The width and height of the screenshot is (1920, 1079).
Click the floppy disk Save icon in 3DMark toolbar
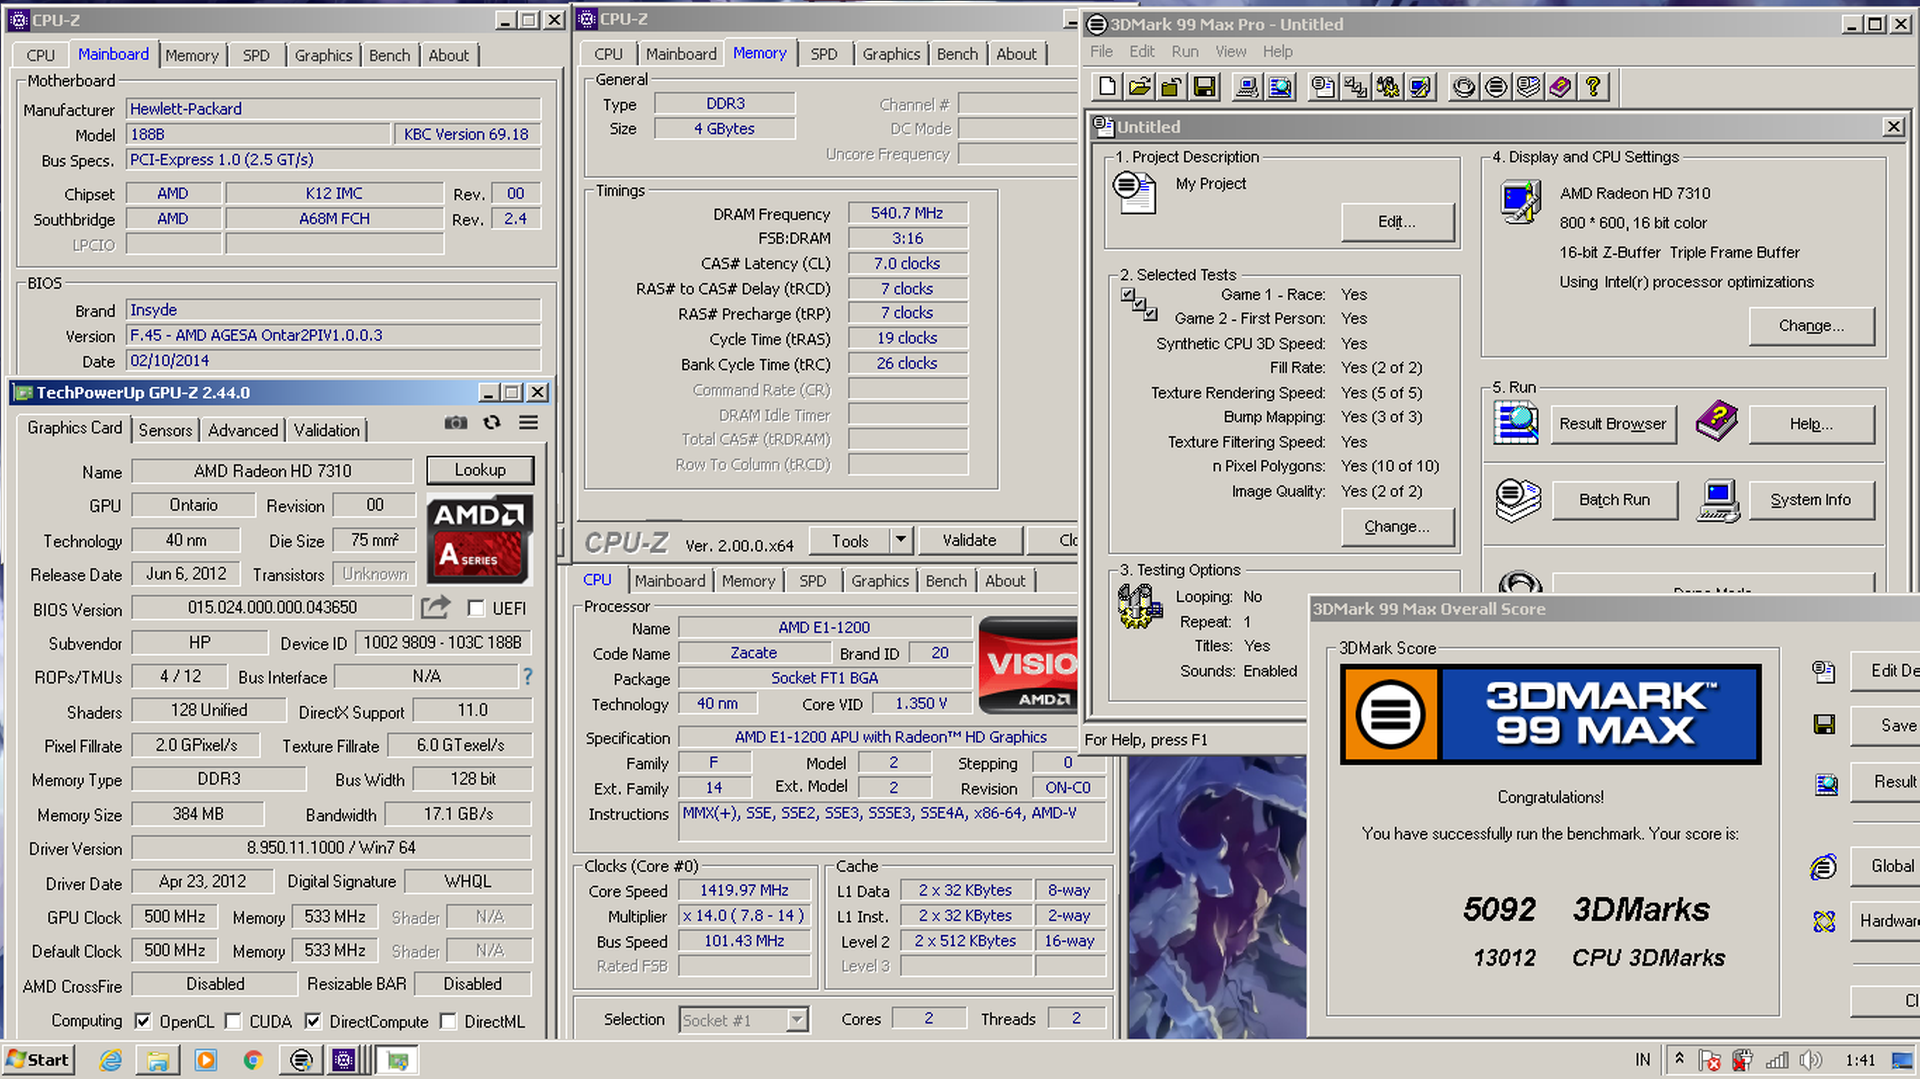coord(1205,87)
